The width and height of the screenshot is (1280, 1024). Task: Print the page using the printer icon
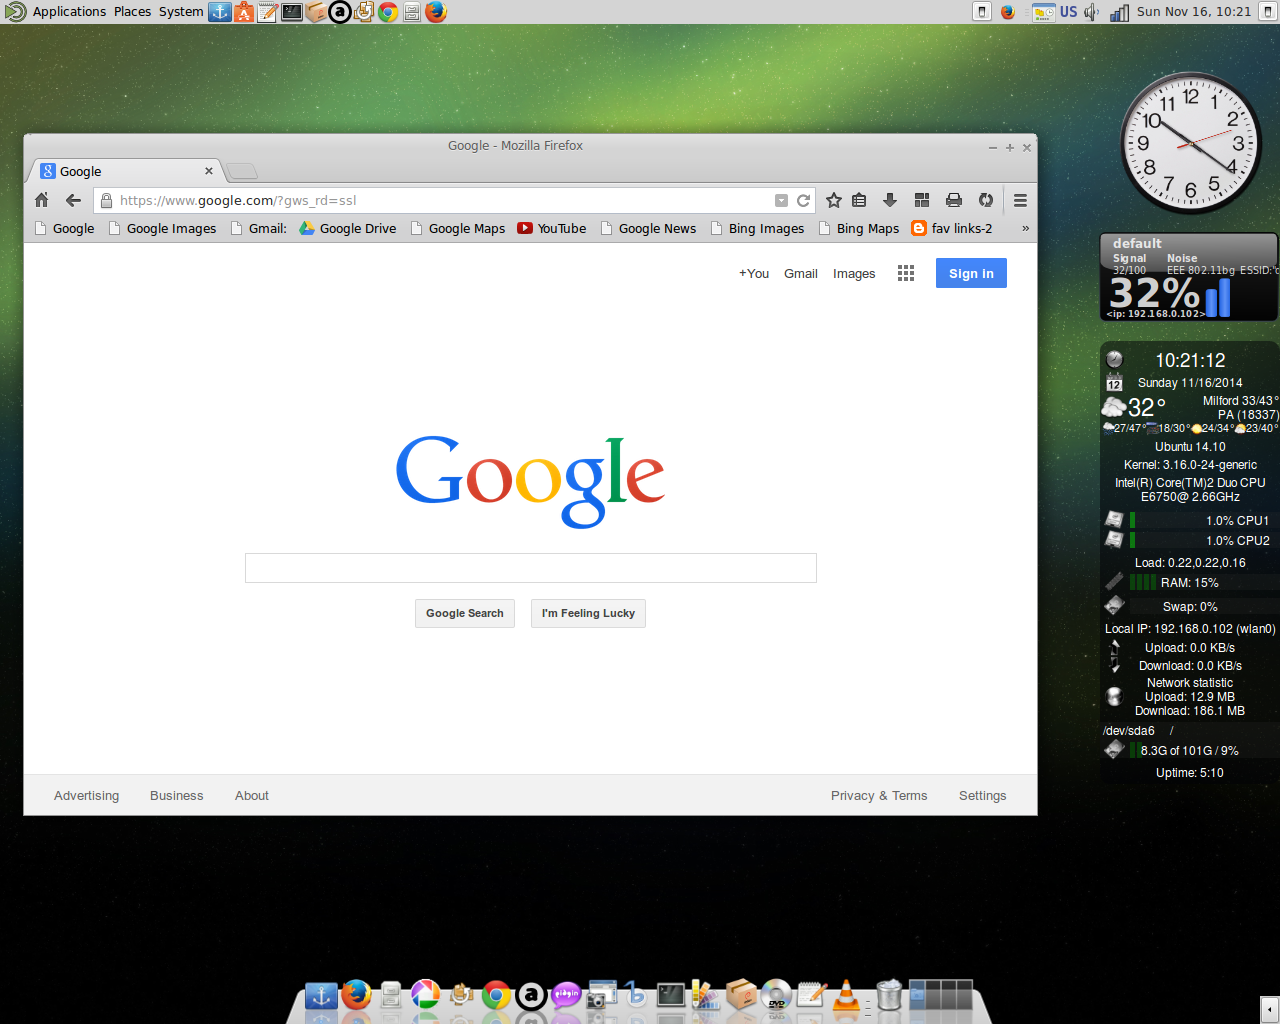tap(954, 200)
